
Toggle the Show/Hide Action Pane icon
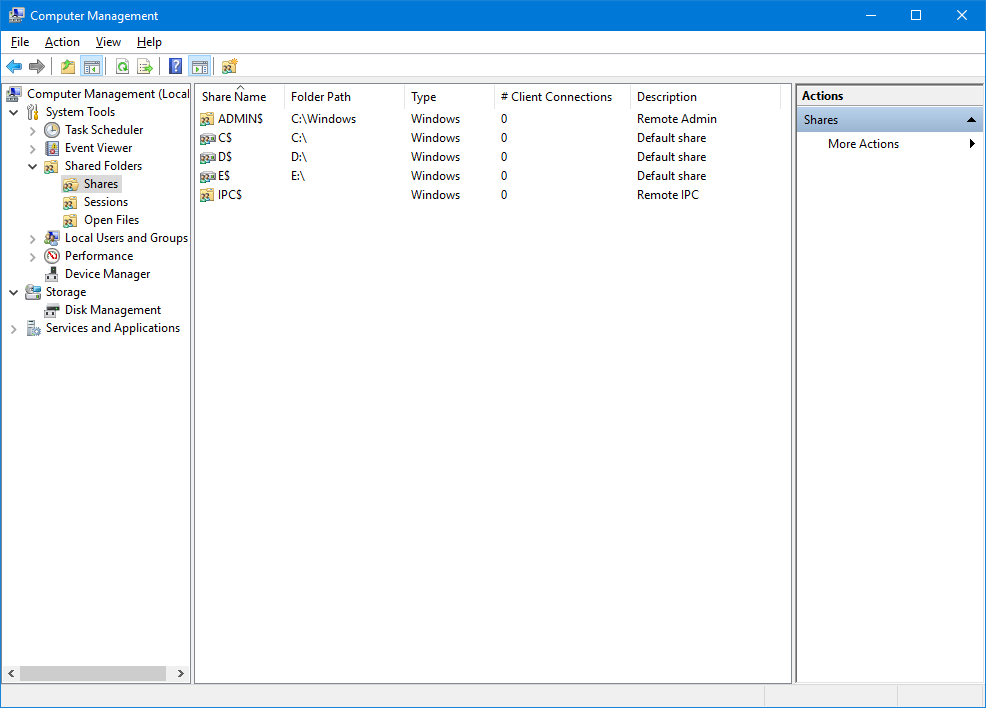200,66
